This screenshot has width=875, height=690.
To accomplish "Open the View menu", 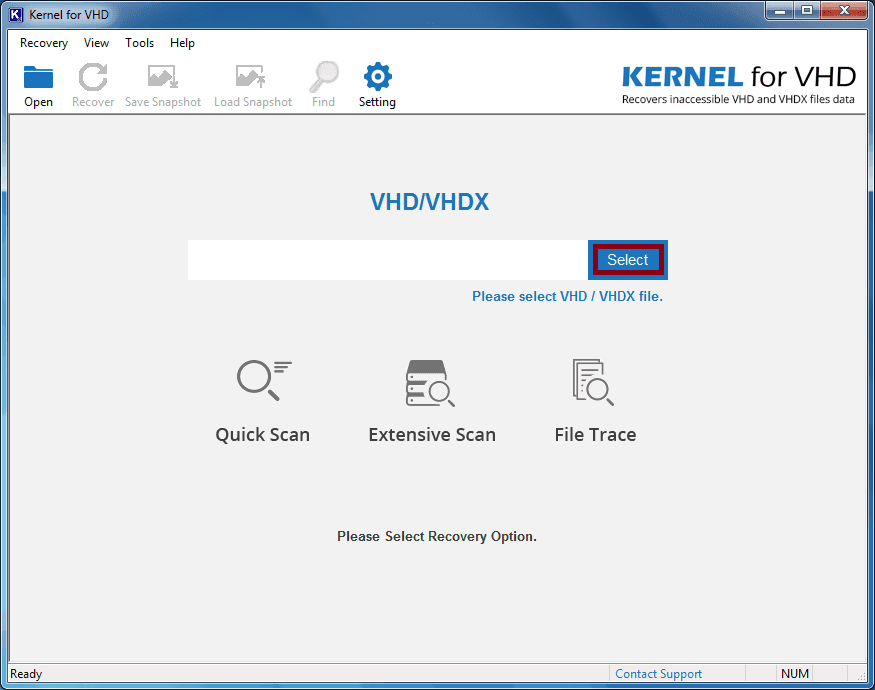I will [97, 43].
